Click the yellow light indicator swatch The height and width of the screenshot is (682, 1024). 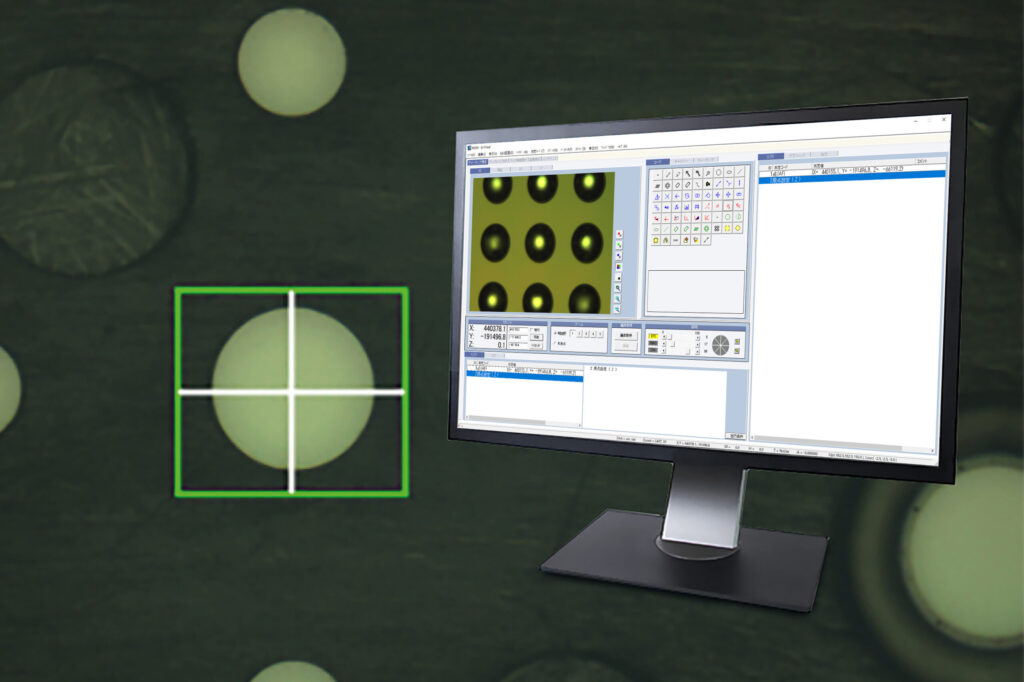[x=652, y=337]
